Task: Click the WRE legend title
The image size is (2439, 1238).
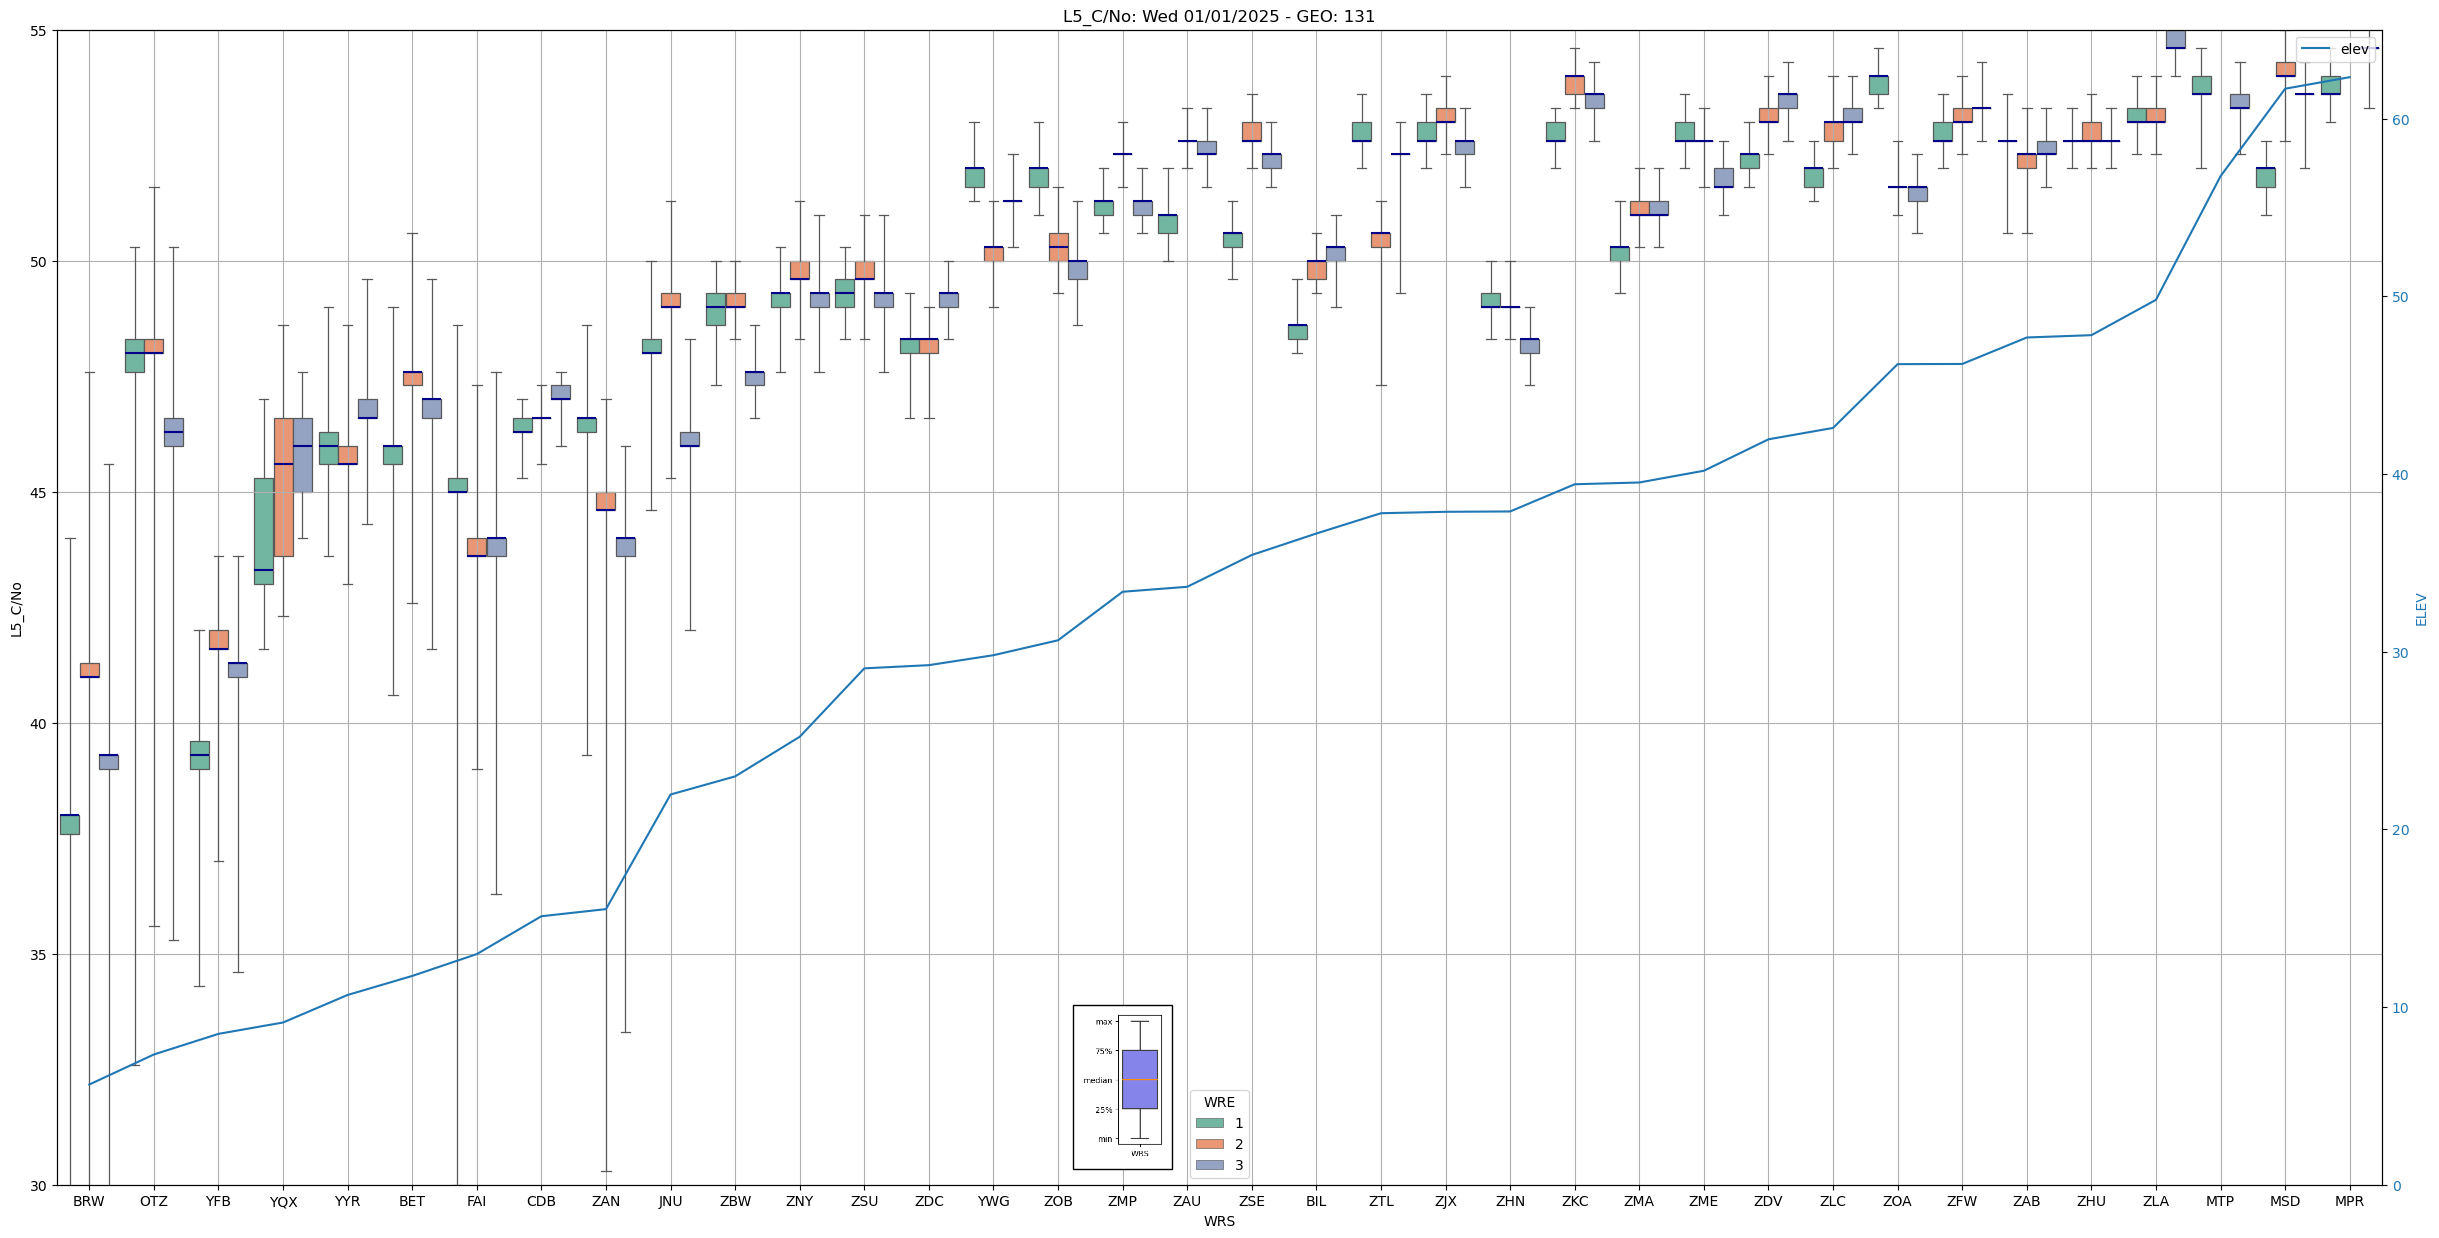Action: tap(1218, 1102)
